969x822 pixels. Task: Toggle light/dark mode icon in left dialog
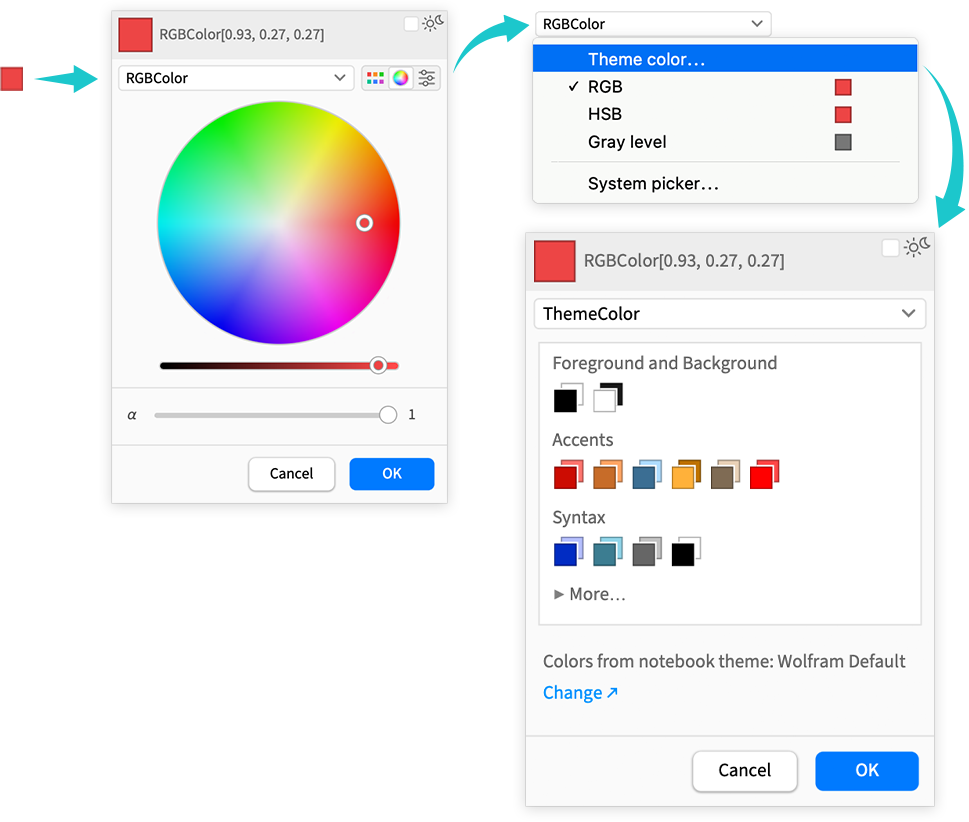(433, 23)
